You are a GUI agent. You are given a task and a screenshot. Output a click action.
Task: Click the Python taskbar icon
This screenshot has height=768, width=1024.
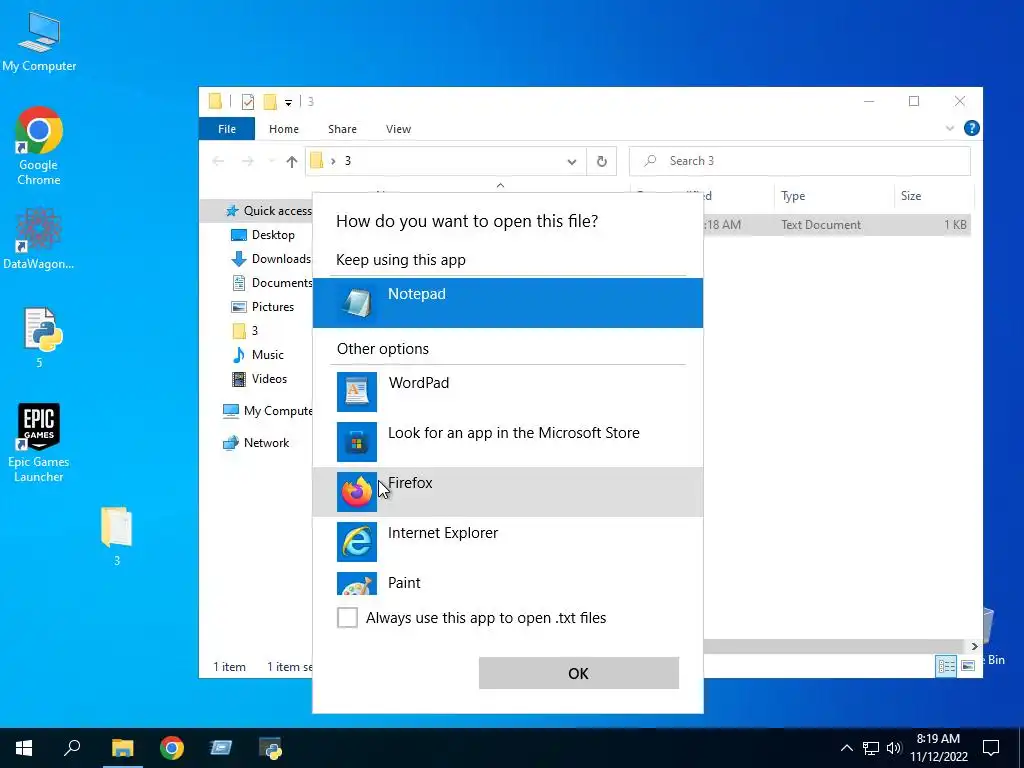[270, 748]
